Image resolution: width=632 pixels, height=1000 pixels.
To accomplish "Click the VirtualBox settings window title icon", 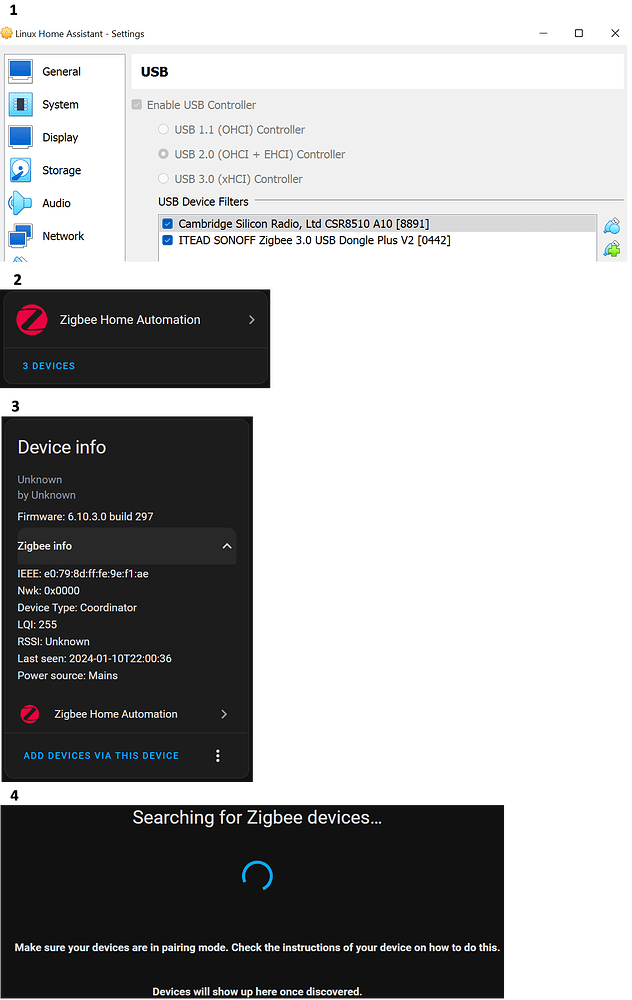I will [7, 33].
